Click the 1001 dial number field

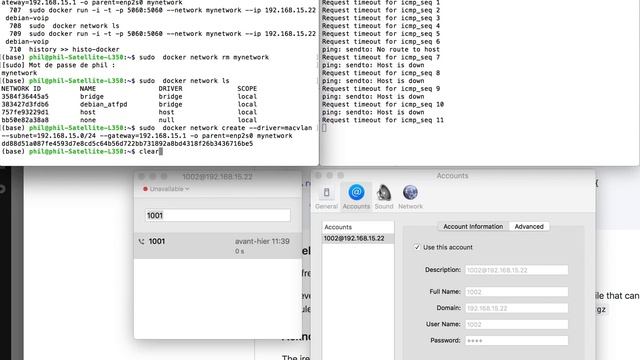point(218,216)
